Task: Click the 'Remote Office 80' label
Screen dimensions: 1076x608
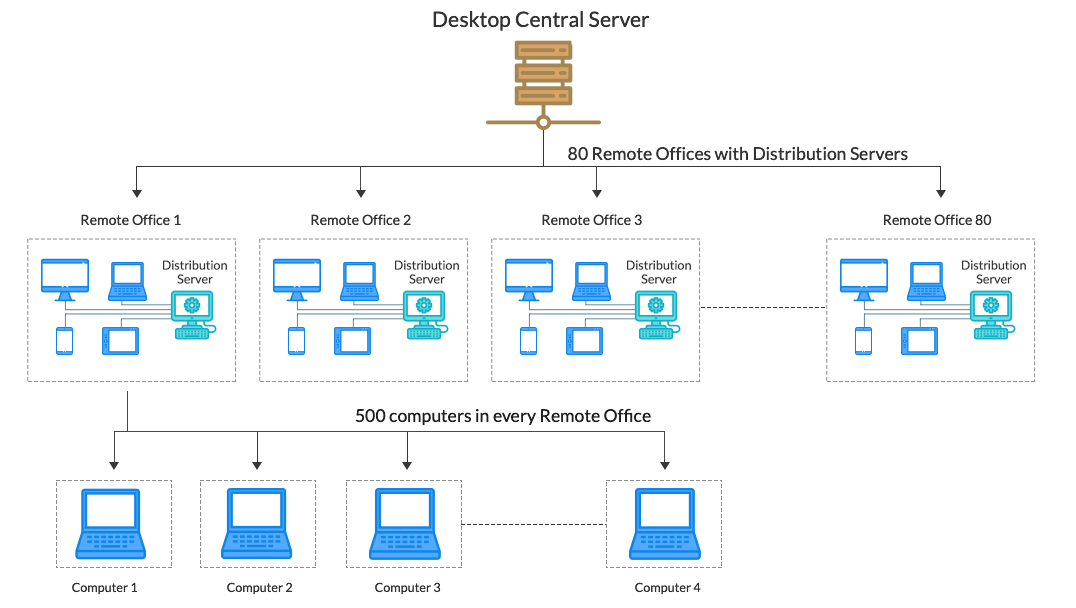Action: click(937, 220)
